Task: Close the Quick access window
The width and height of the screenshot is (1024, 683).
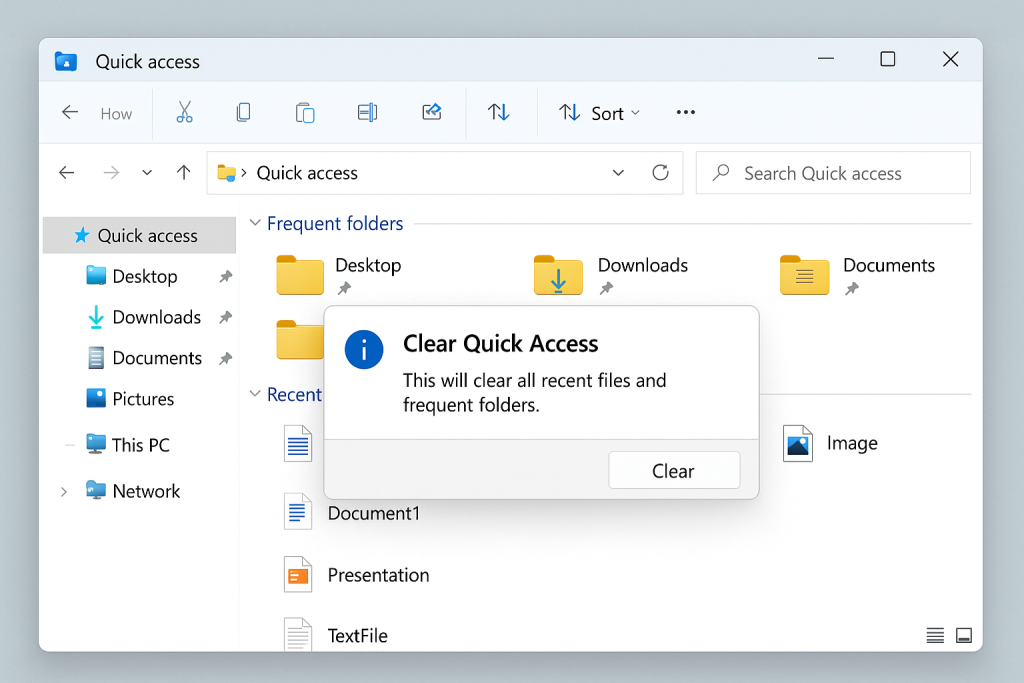Action: point(951,59)
